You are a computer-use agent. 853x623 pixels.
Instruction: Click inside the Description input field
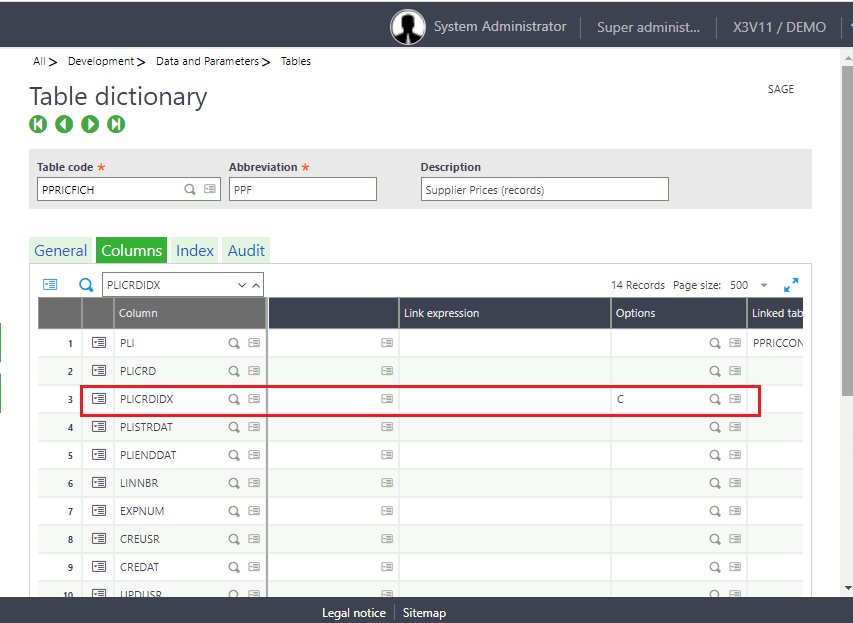pos(544,188)
